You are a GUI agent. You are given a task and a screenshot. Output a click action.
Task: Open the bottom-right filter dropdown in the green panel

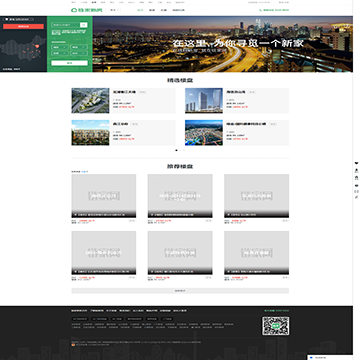pos(79,53)
